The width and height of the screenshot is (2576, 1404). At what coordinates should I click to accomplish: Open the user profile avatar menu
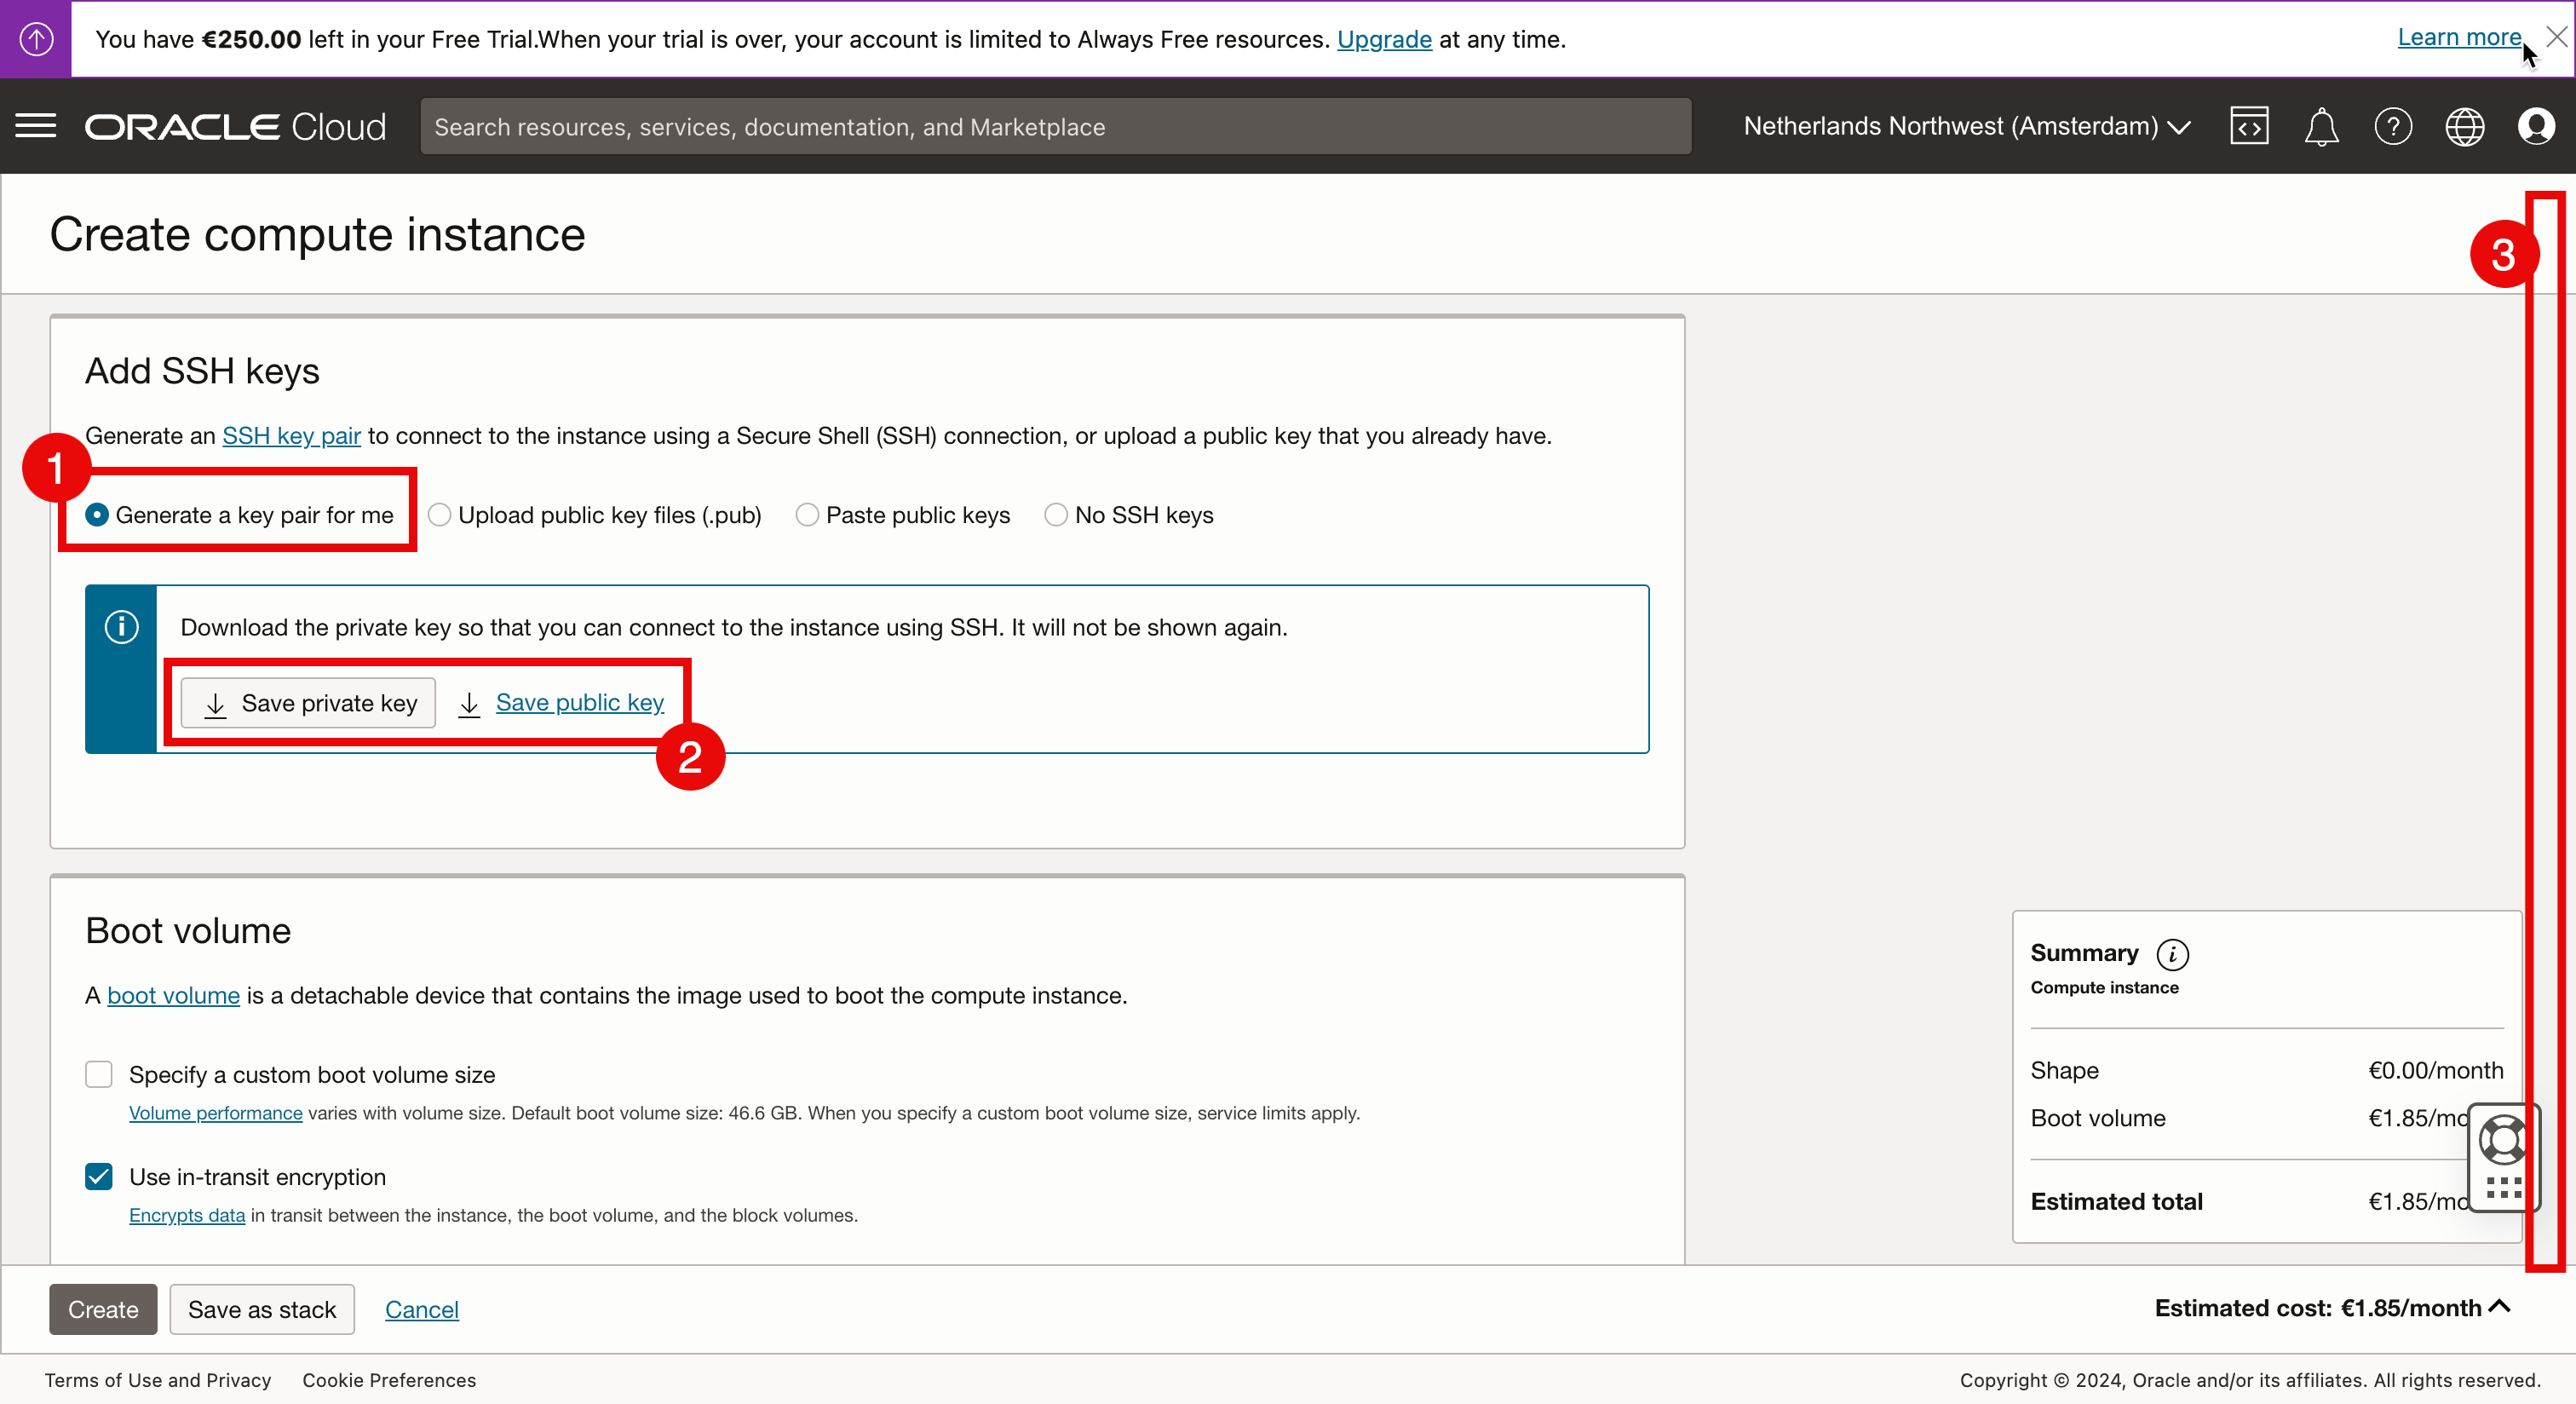[2536, 126]
